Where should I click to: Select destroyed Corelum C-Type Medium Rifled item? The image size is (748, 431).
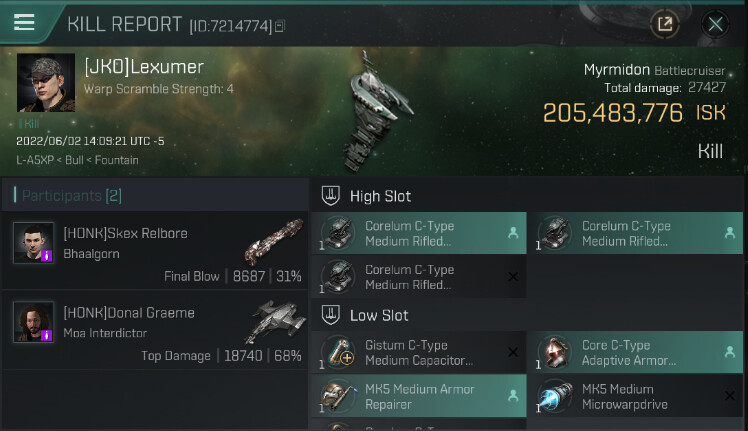tap(419, 277)
